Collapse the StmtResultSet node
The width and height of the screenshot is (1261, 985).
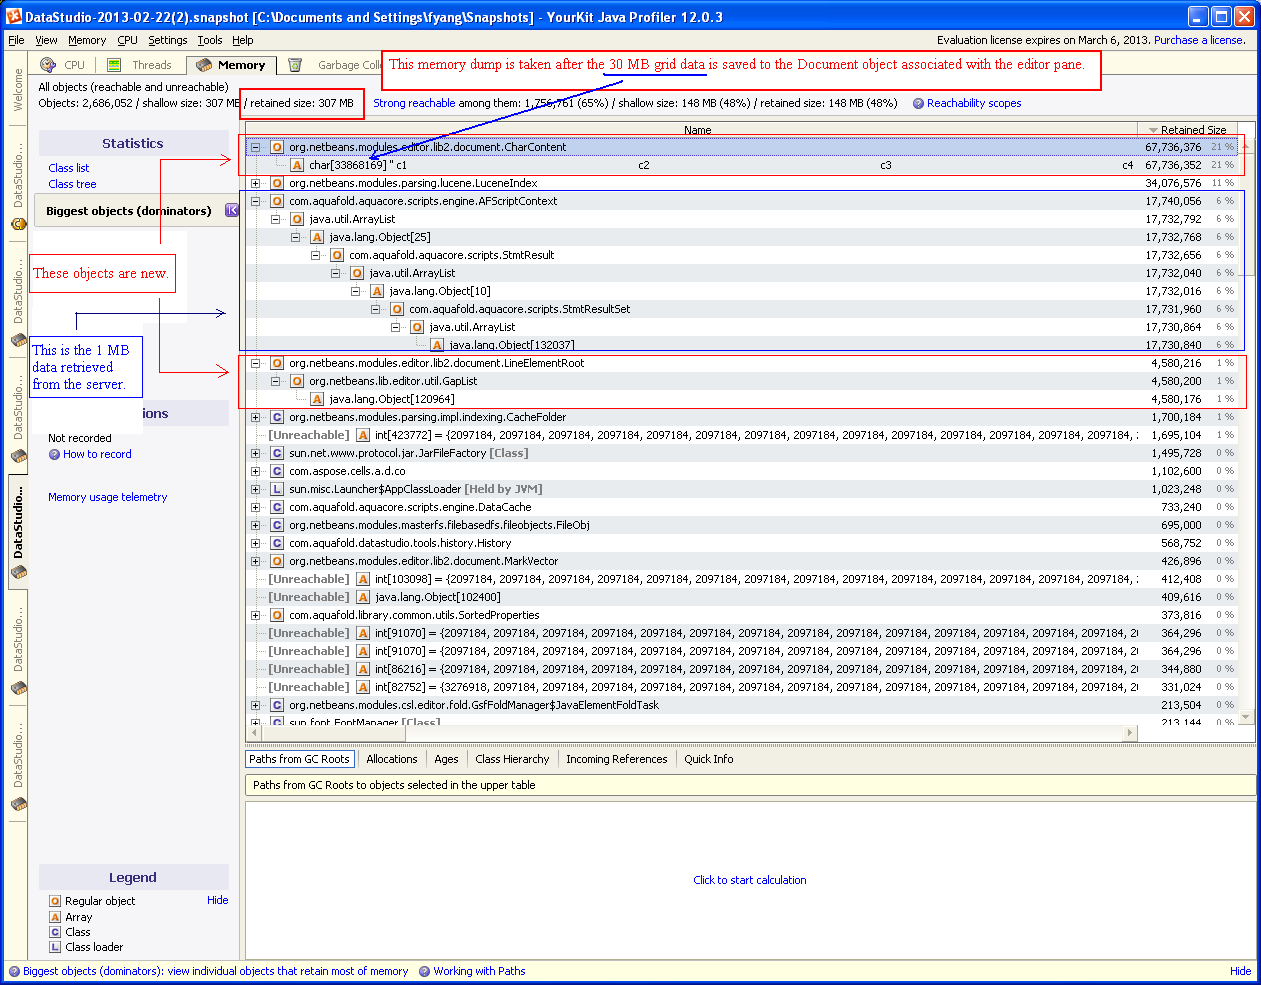point(375,309)
